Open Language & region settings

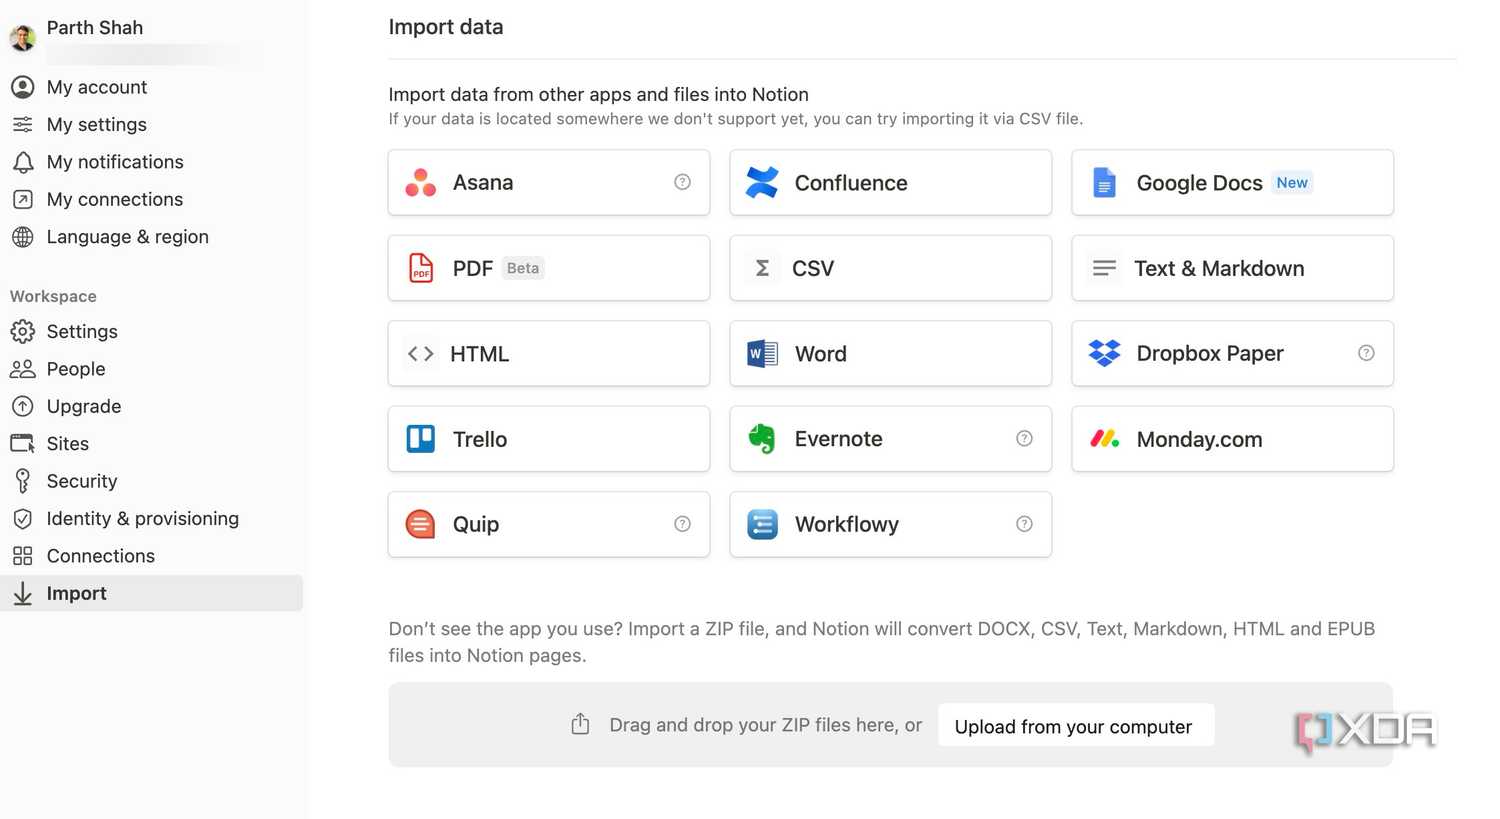(152, 237)
